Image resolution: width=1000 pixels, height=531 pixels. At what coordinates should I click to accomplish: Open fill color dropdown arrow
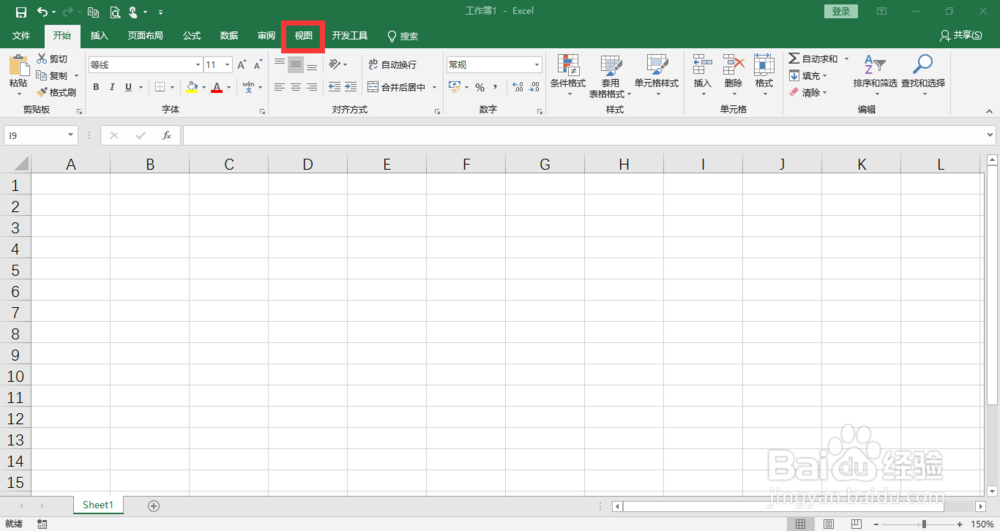203,87
